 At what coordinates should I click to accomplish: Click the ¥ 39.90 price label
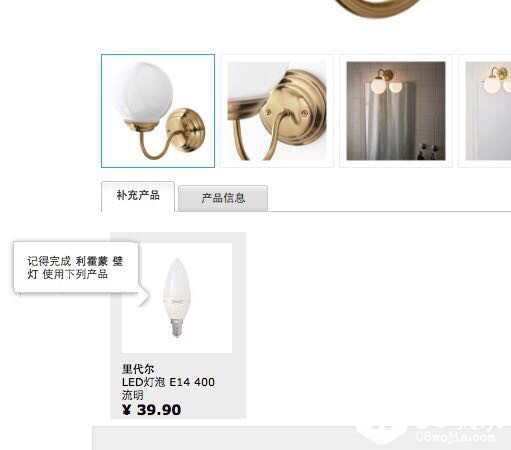152,410
